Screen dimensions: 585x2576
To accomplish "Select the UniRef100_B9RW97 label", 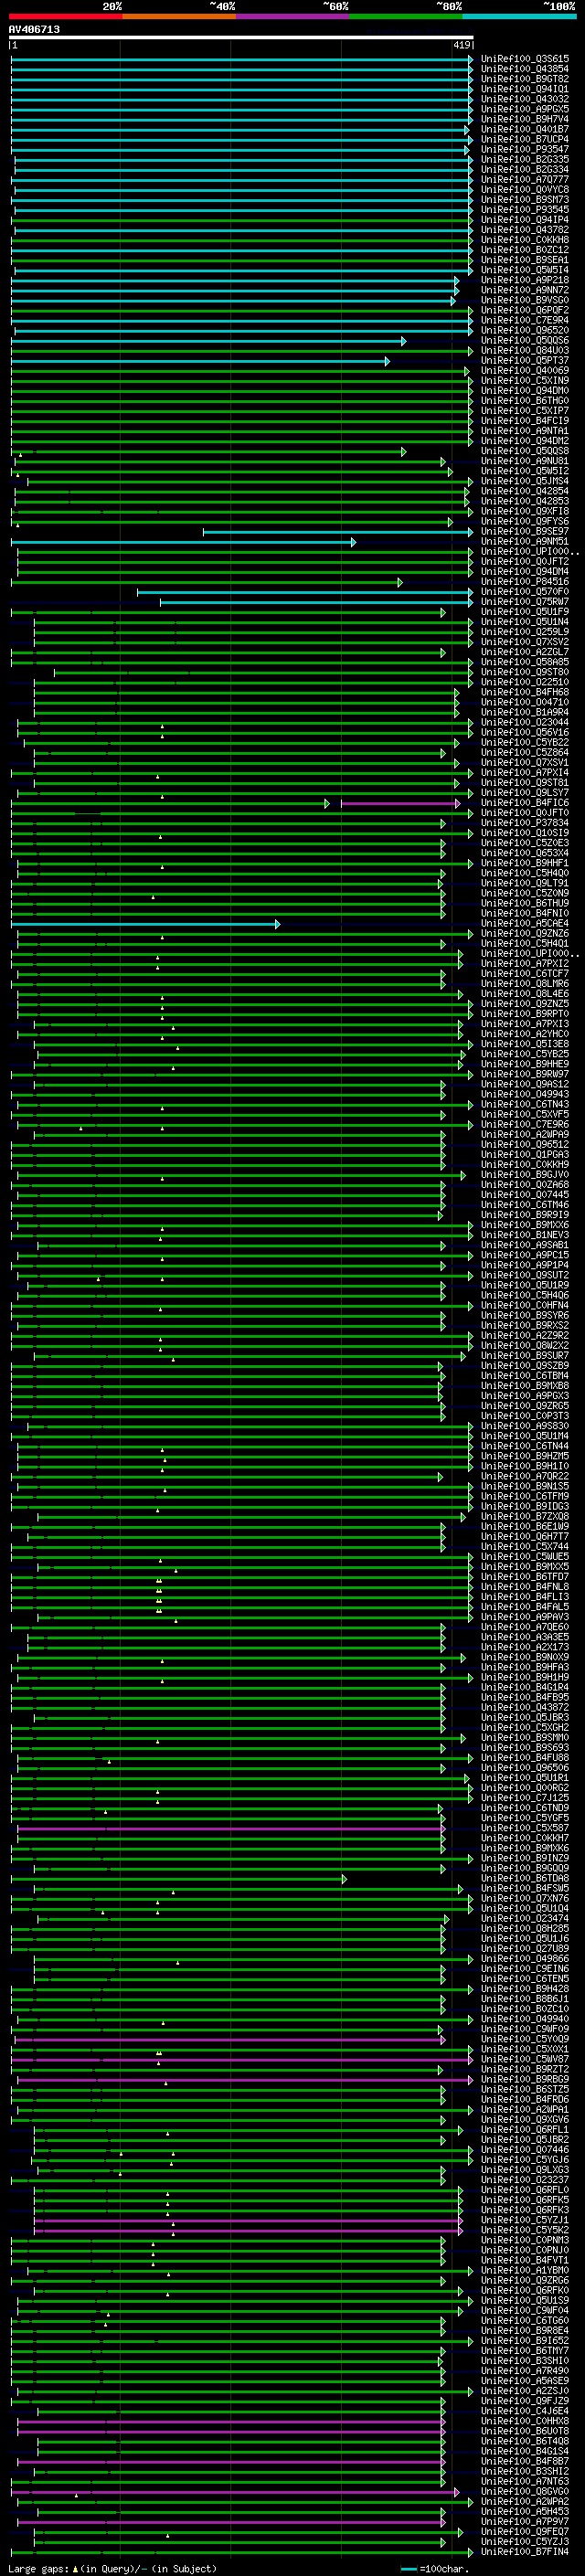I will (x=525, y=1075).
